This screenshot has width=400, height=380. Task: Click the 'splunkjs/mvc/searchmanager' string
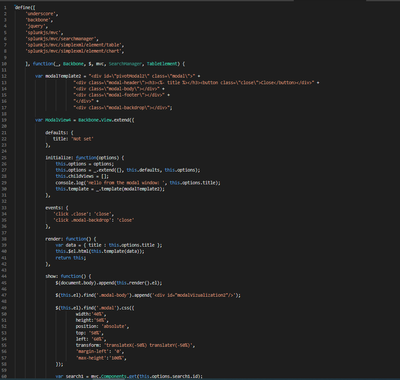(62, 39)
